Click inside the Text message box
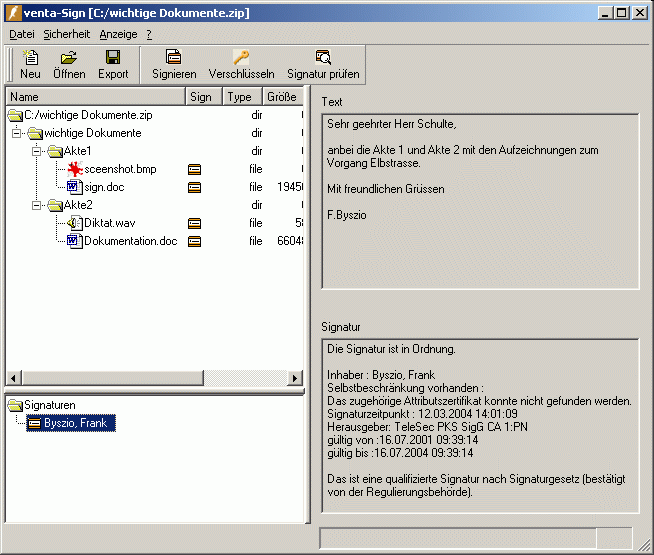Viewport: 654px width, 555px height. click(x=480, y=201)
